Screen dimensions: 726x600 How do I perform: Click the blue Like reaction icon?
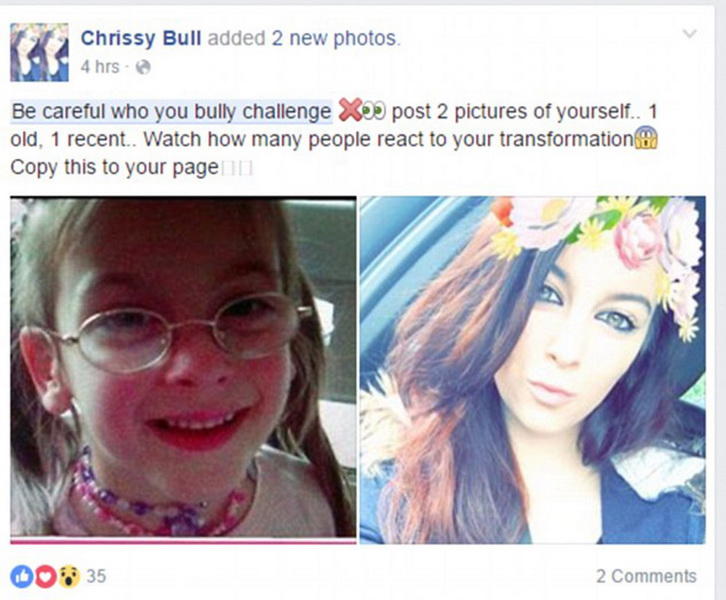(x=21, y=576)
